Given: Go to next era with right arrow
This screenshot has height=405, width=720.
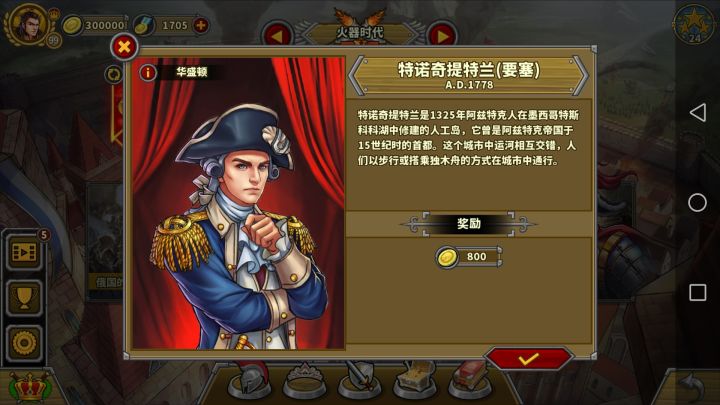Looking at the screenshot, I should tap(442, 36).
